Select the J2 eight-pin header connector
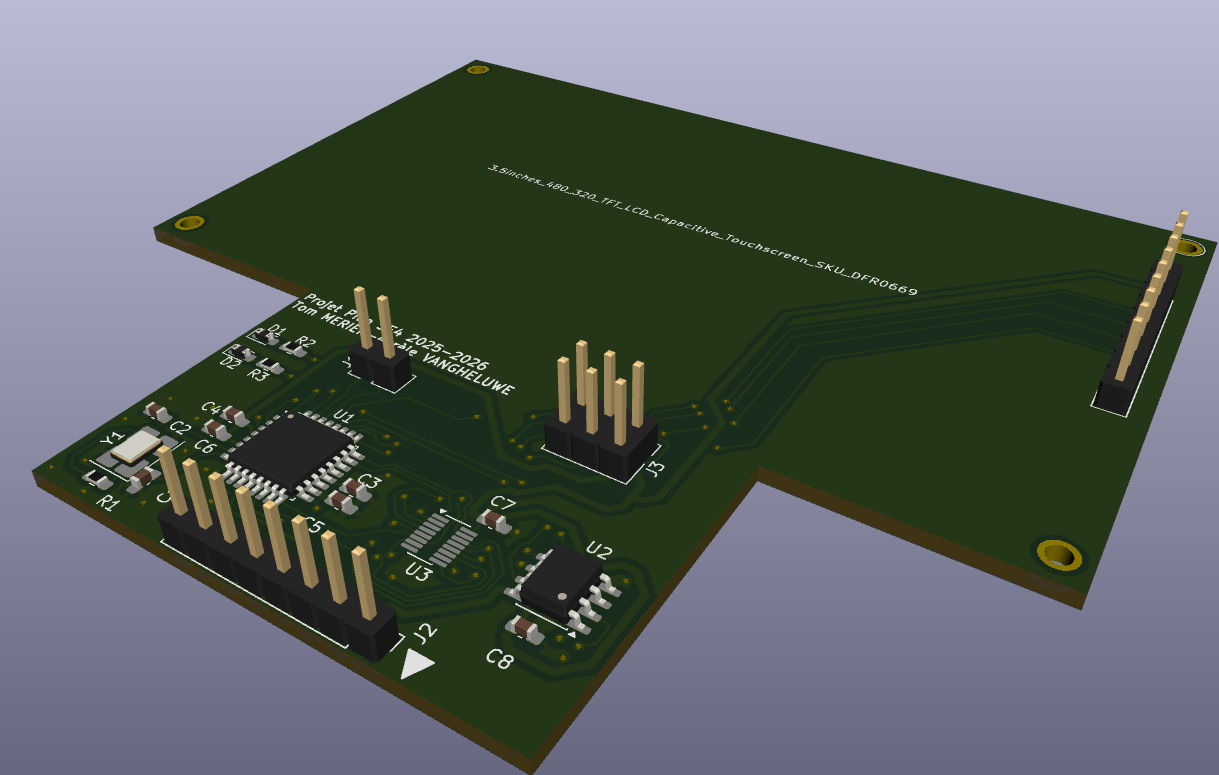The width and height of the screenshot is (1219, 775). click(275, 580)
